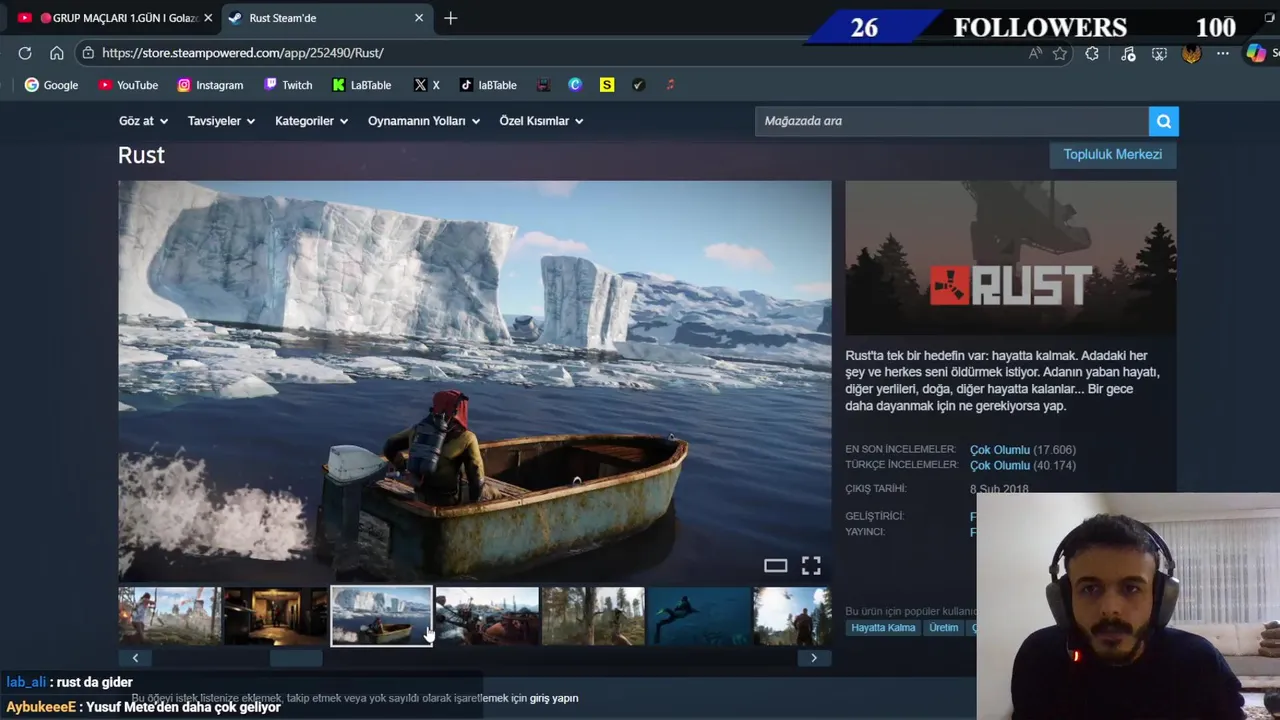Click the Hayatta Kalma tag
The width and height of the screenshot is (1280, 720).
tap(883, 628)
